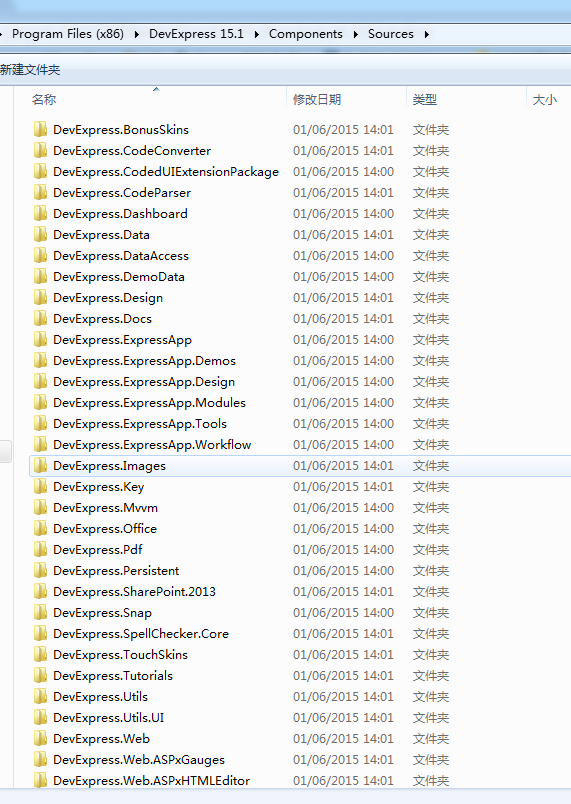Click the DevExpress.Snap folder icon
The width and height of the screenshot is (571, 804).
(40, 613)
